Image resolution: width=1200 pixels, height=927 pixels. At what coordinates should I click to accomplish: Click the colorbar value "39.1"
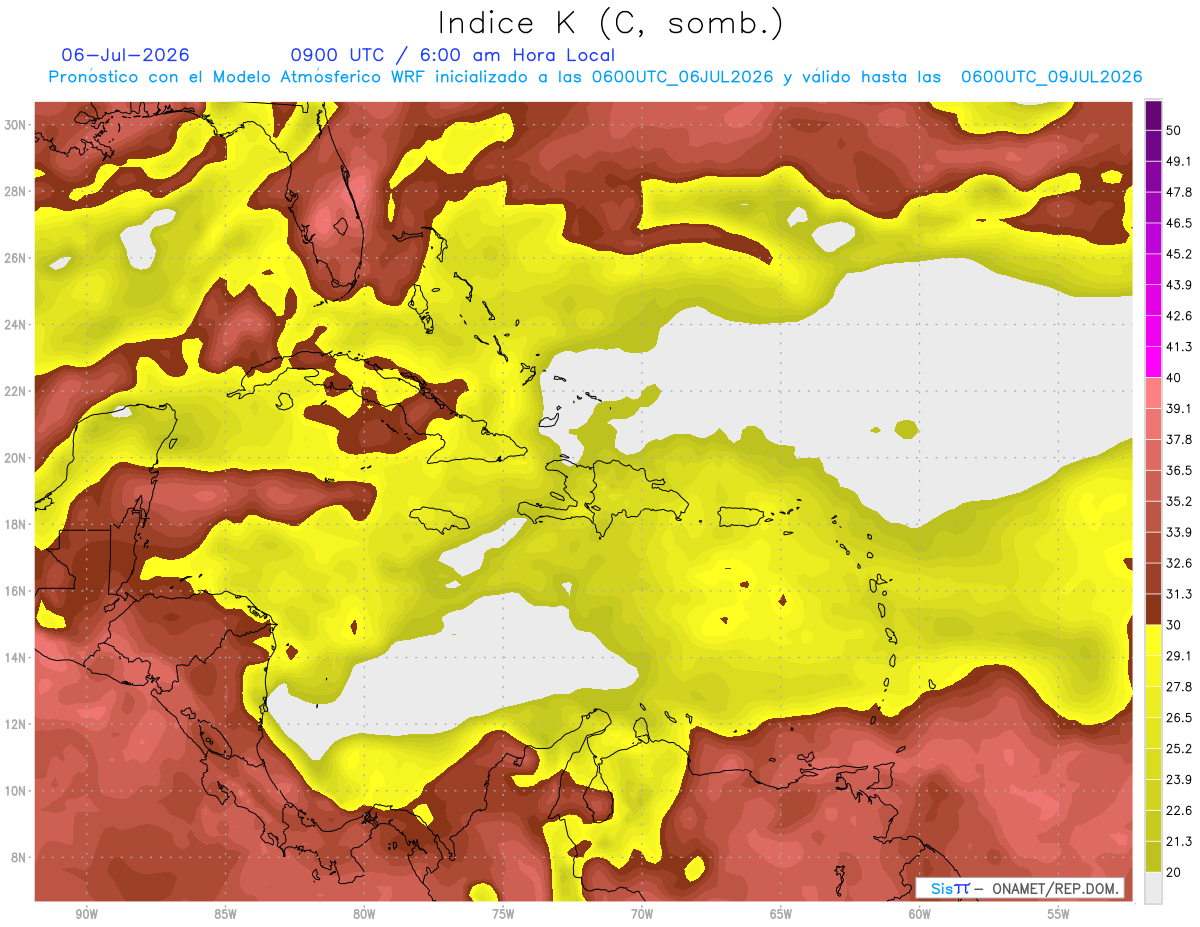(1179, 409)
